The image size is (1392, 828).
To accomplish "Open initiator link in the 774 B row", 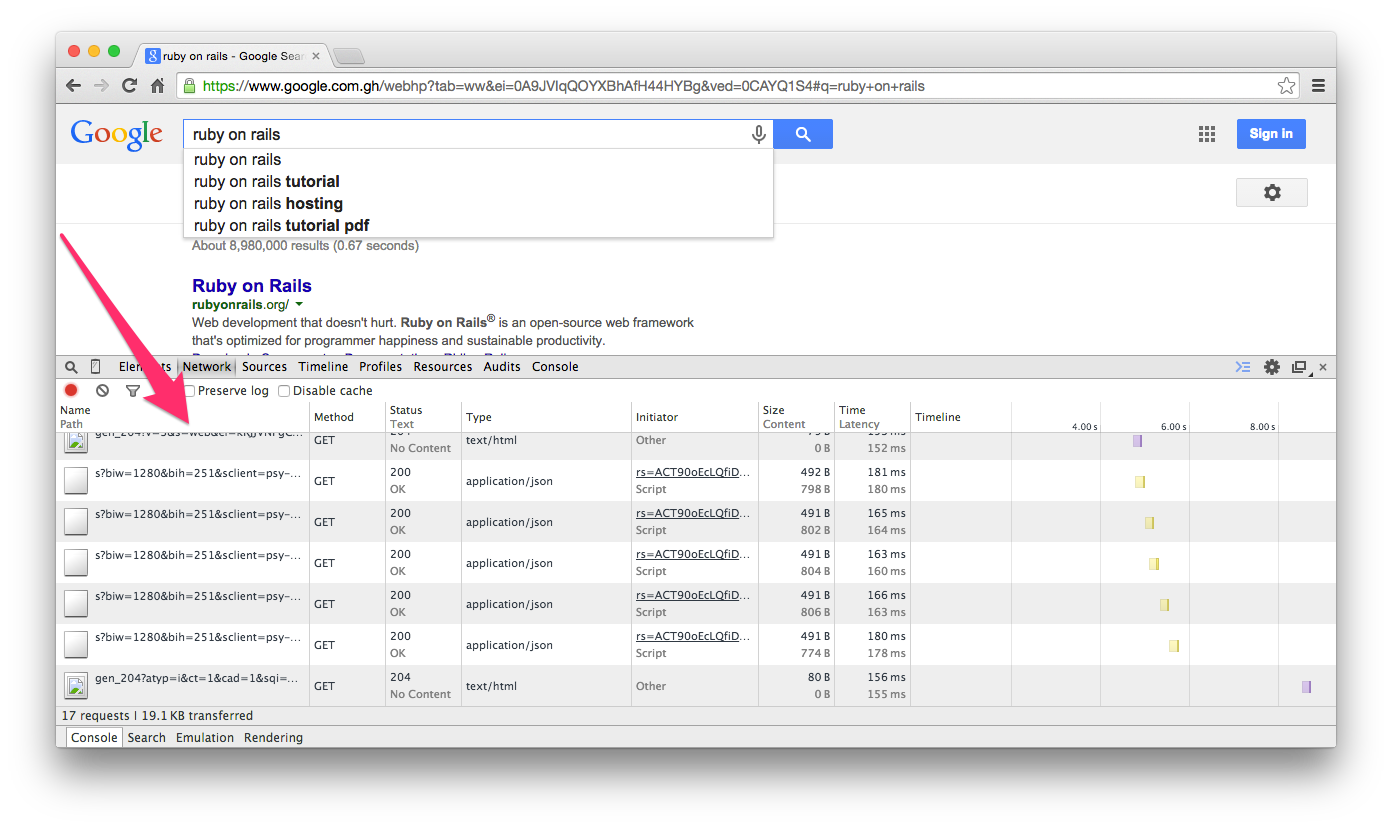I will [692, 636].
